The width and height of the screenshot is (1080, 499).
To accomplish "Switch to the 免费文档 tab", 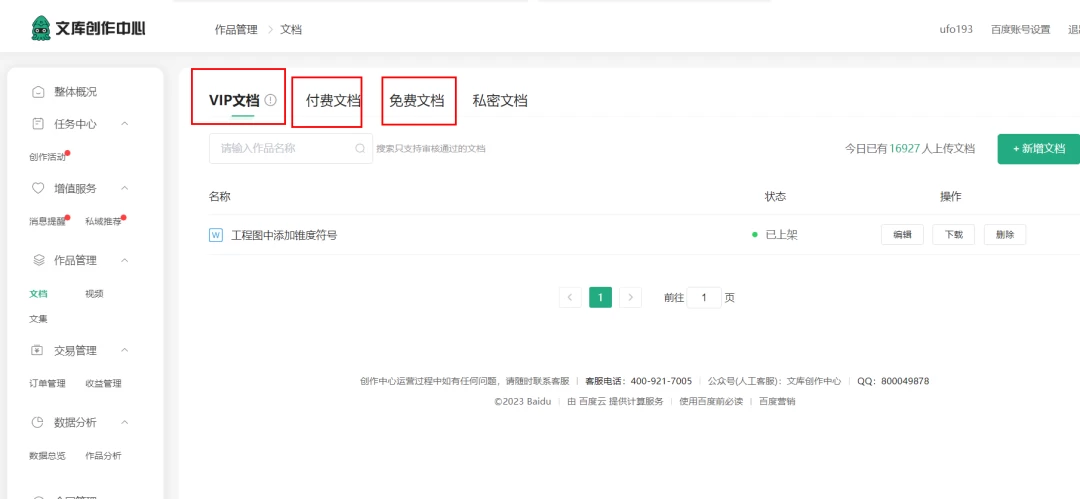I will [417, 101].
